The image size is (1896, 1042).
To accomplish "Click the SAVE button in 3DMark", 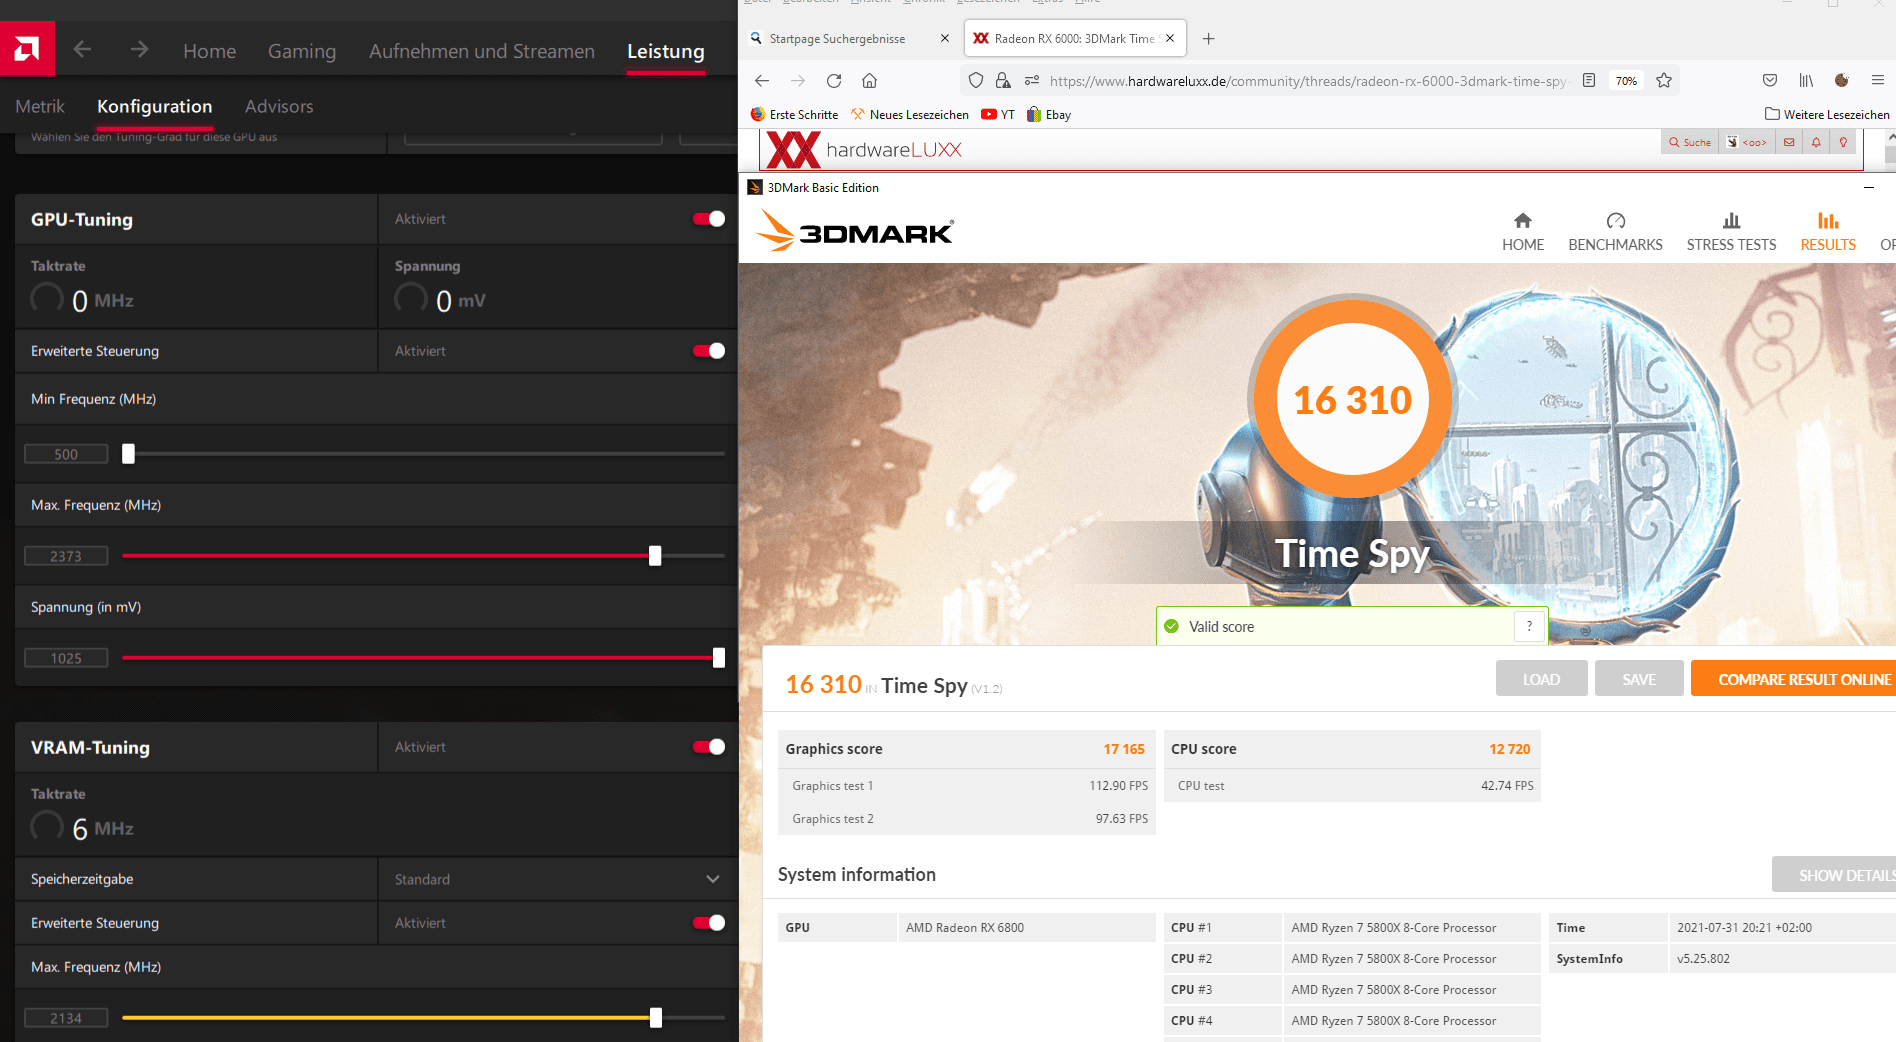I will click(x=1639, y=679).
